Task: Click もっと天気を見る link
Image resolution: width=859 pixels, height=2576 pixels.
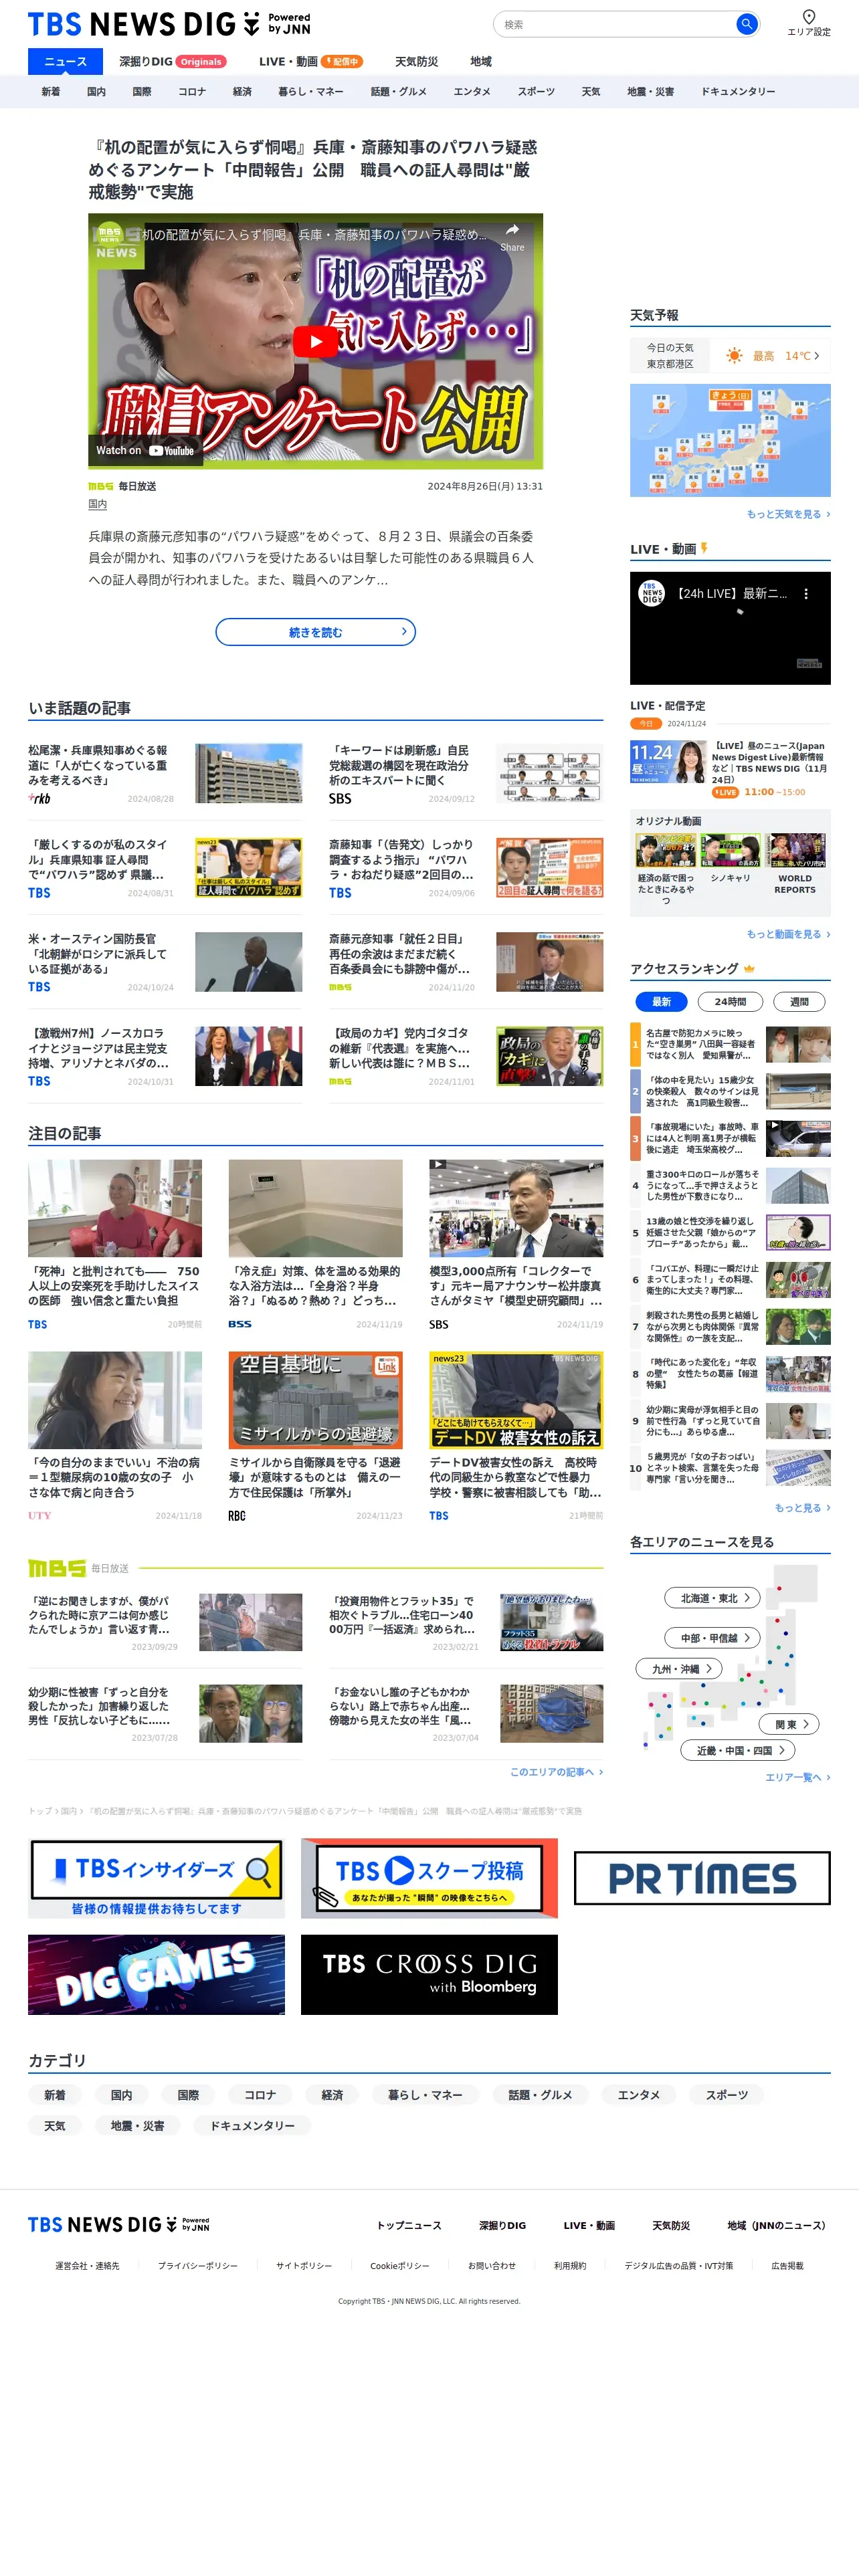Action: pos(788,514)
